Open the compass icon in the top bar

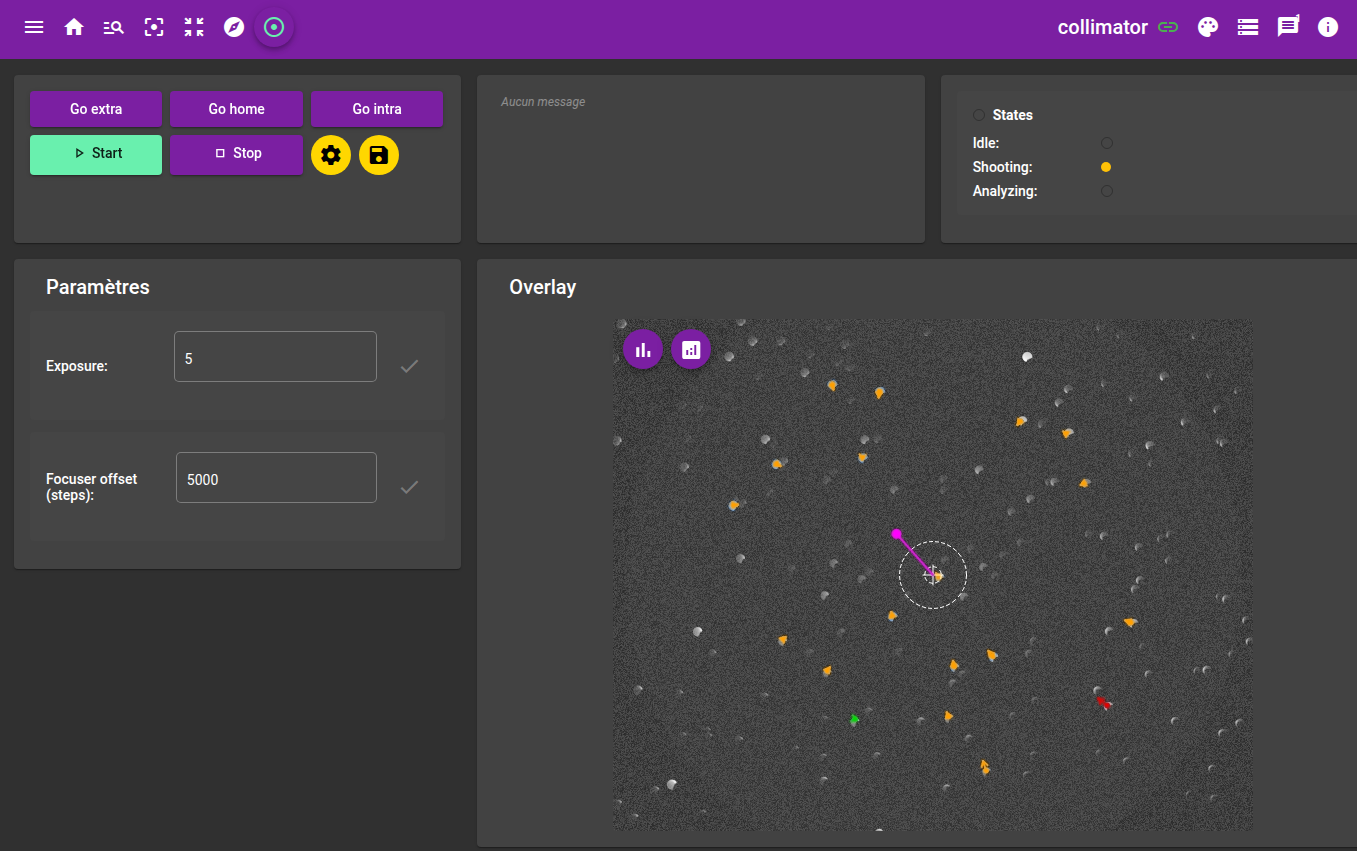[234, 27]
